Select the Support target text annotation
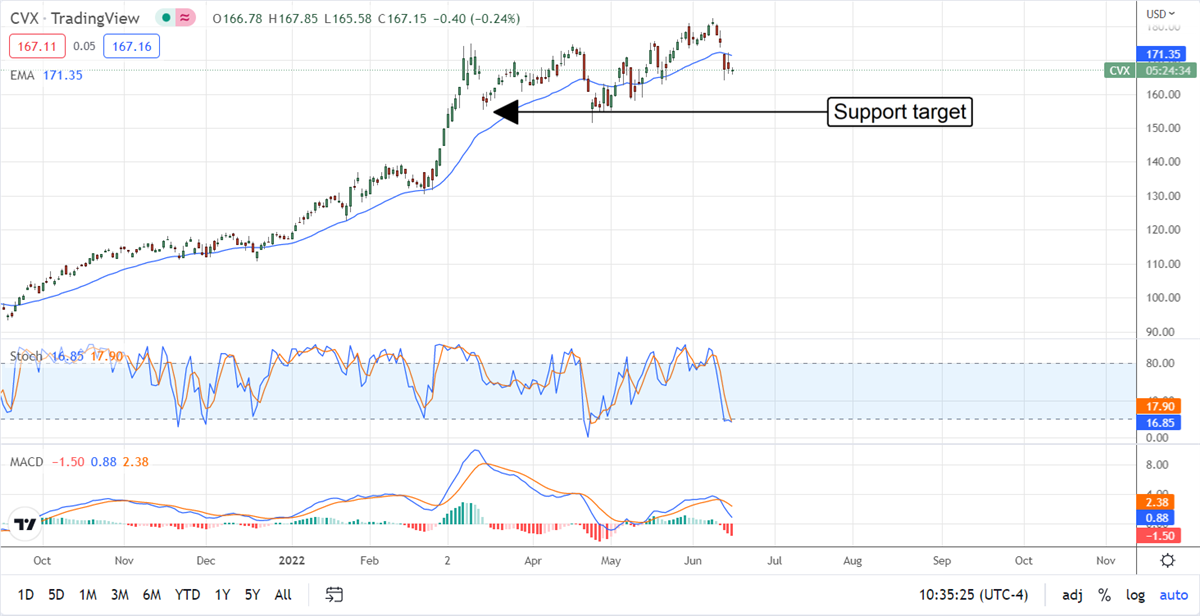1200x616 pixels. (x=900, y=112)
